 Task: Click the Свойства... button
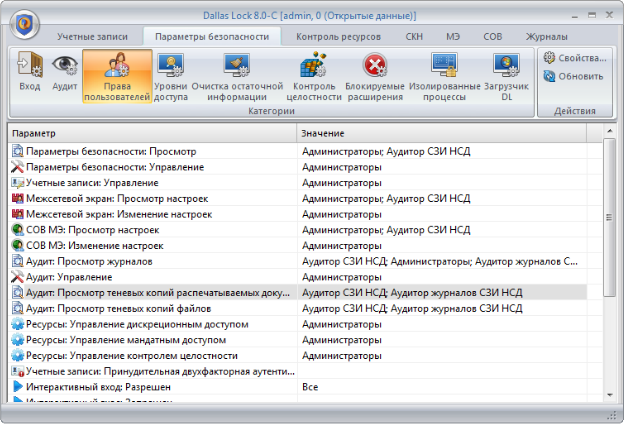574,58
